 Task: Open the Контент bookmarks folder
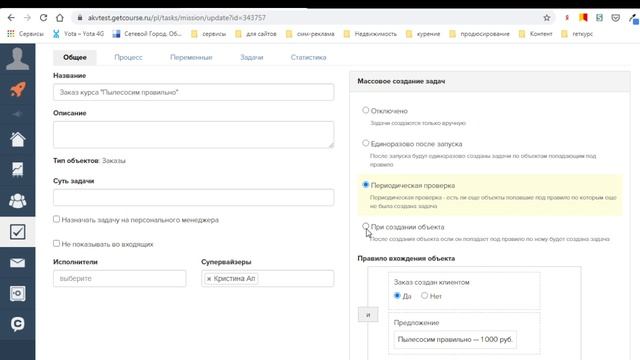click(x=536, y=34)
